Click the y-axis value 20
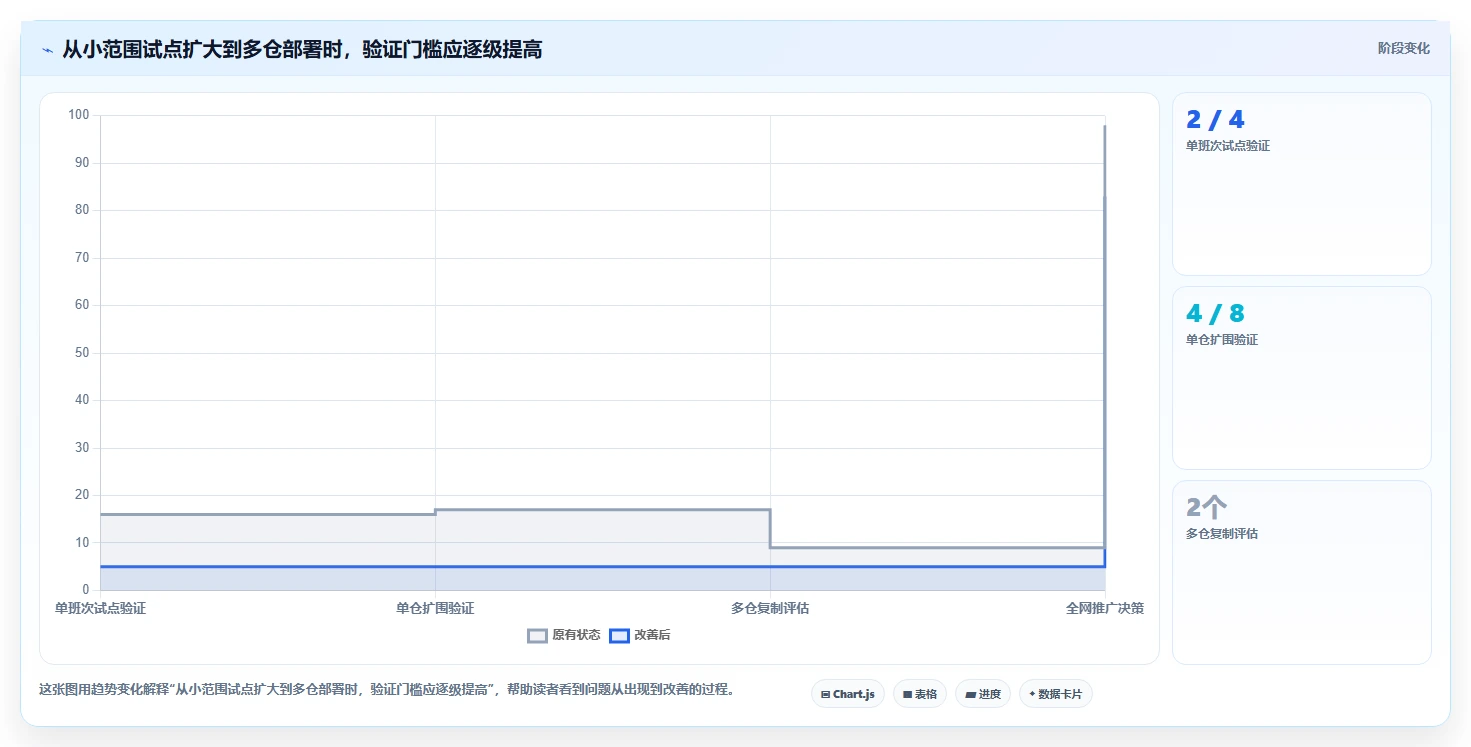 [82, 495]
